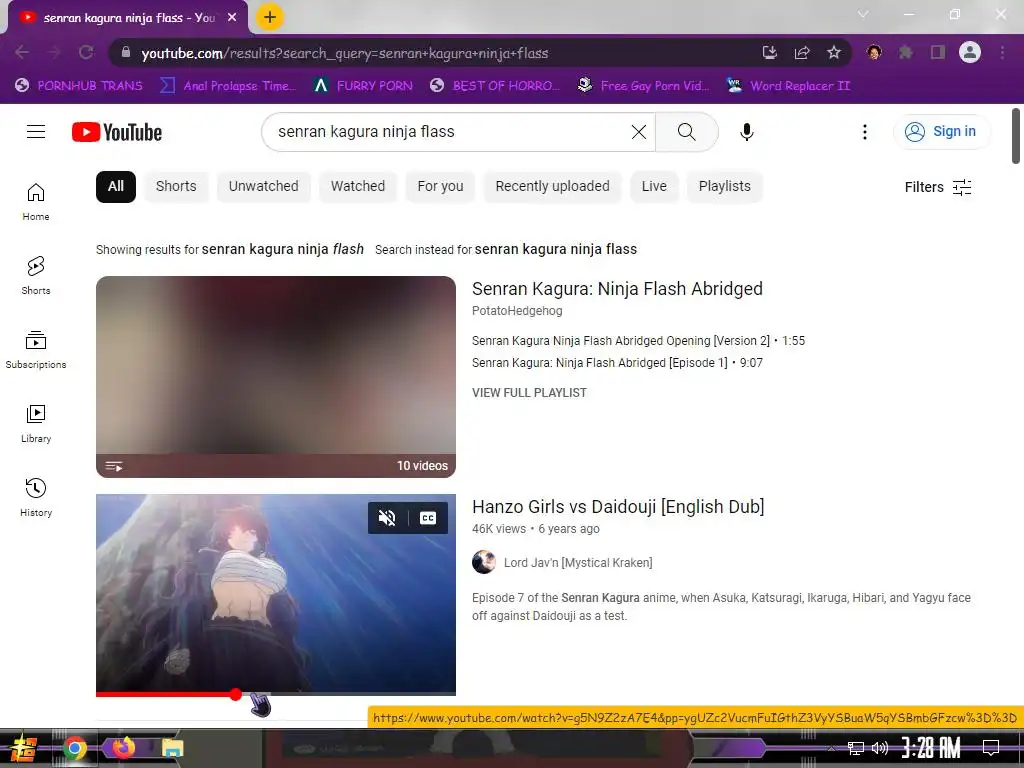1024x768 pixels.
Task: Click Lord Jav'n channel avatar
Action: (484, 562)
